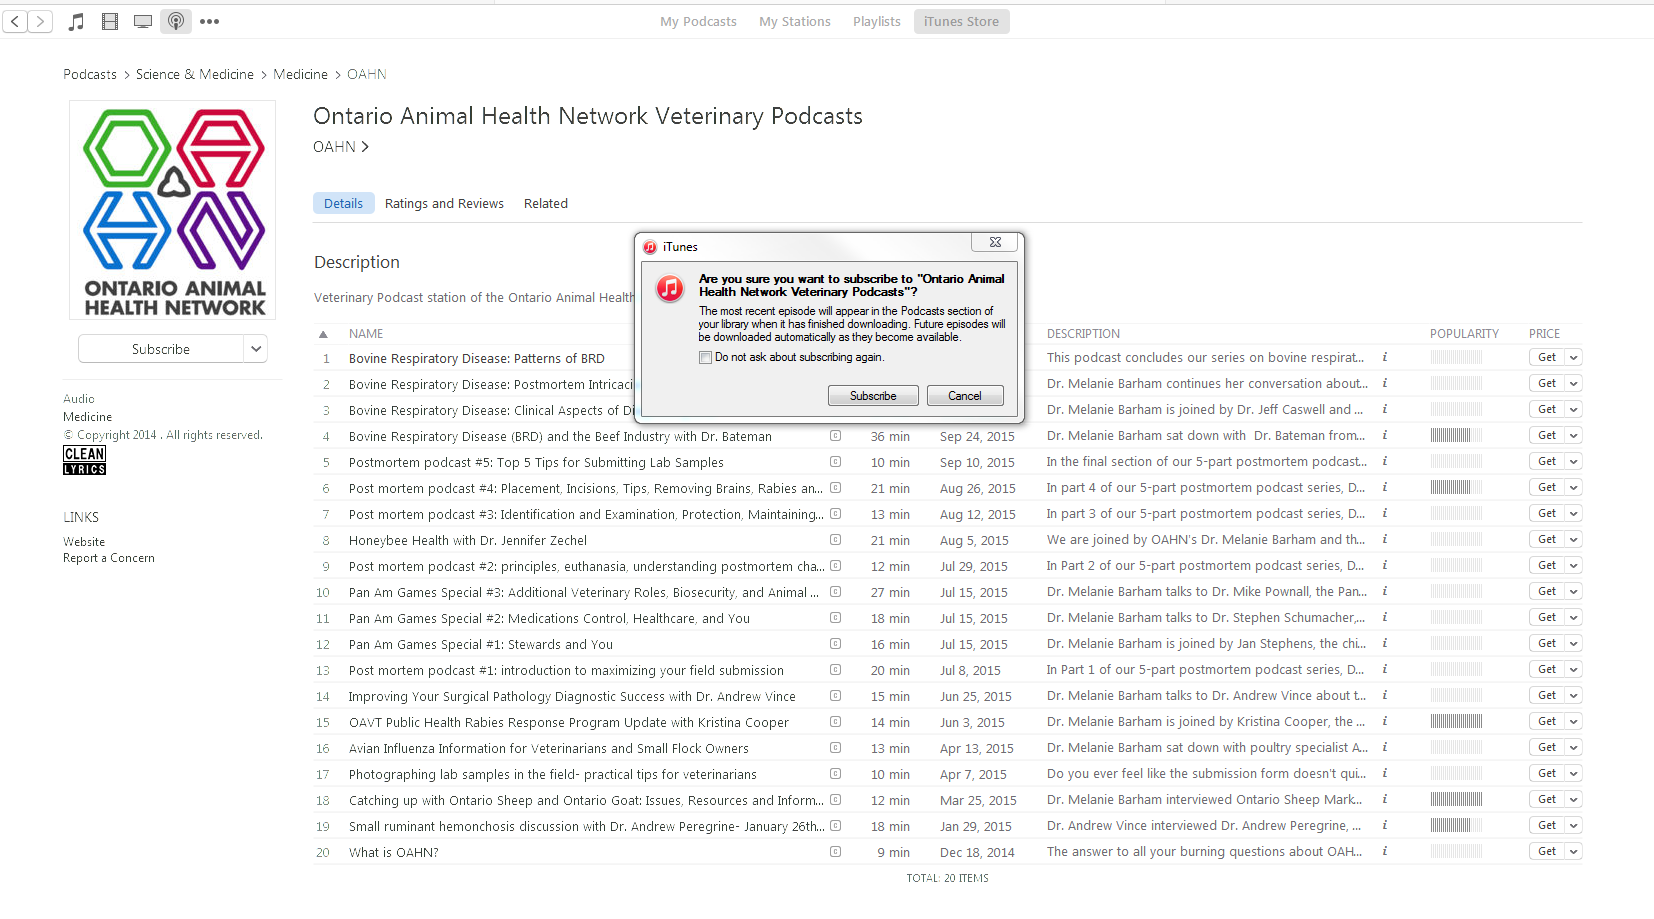Open the Movies library icon
Viewport: 1654px width, 919px height.
[x=110, y=21]
